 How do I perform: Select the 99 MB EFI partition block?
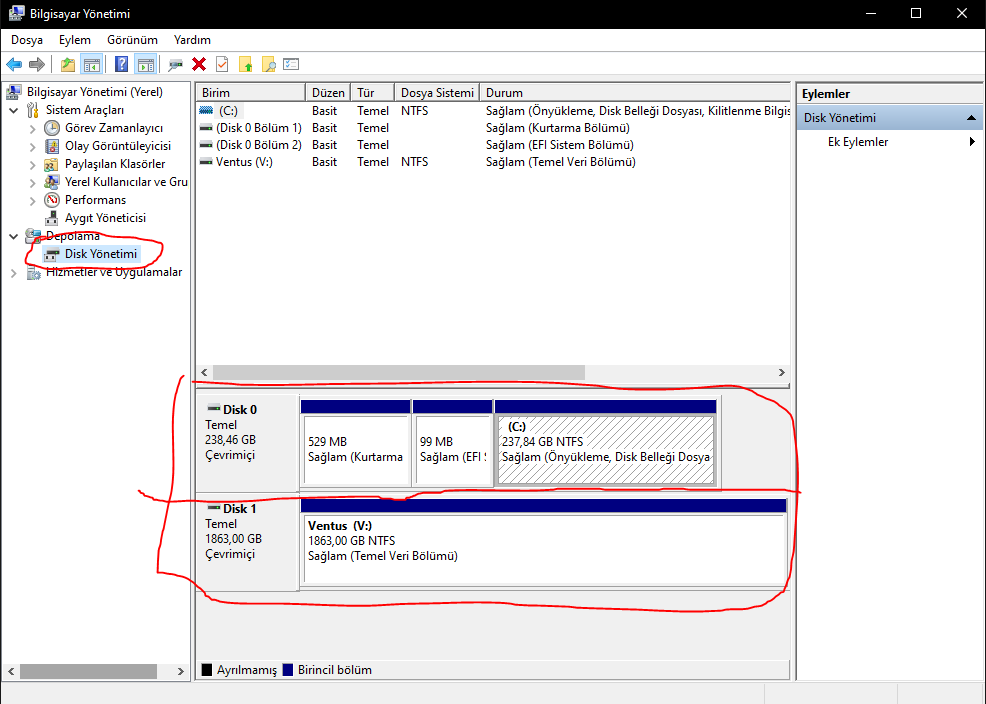452,444
